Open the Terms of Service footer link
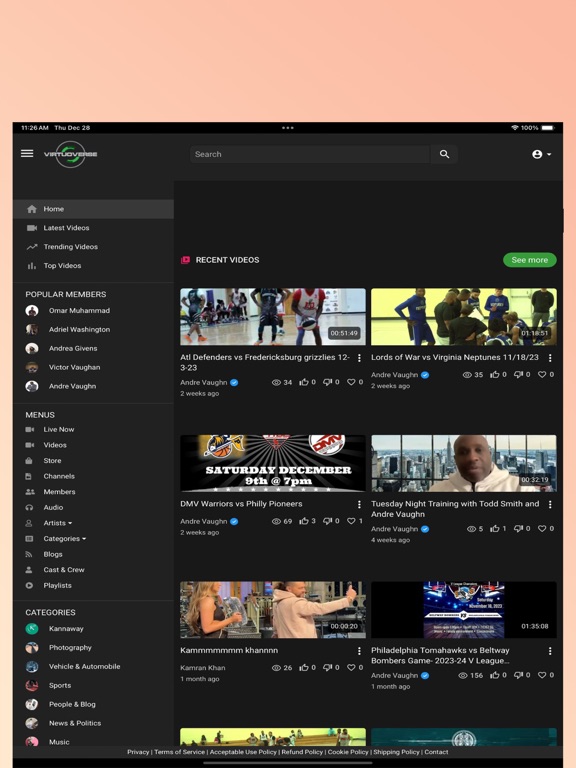This screenshot has height=768, width=576. (x=180, y=752)
